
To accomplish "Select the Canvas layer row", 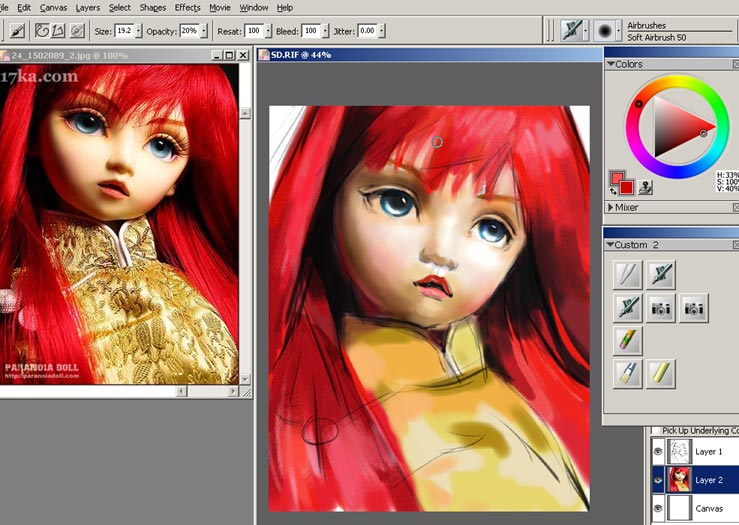I will pyautogui.click(x=695, y=508).
